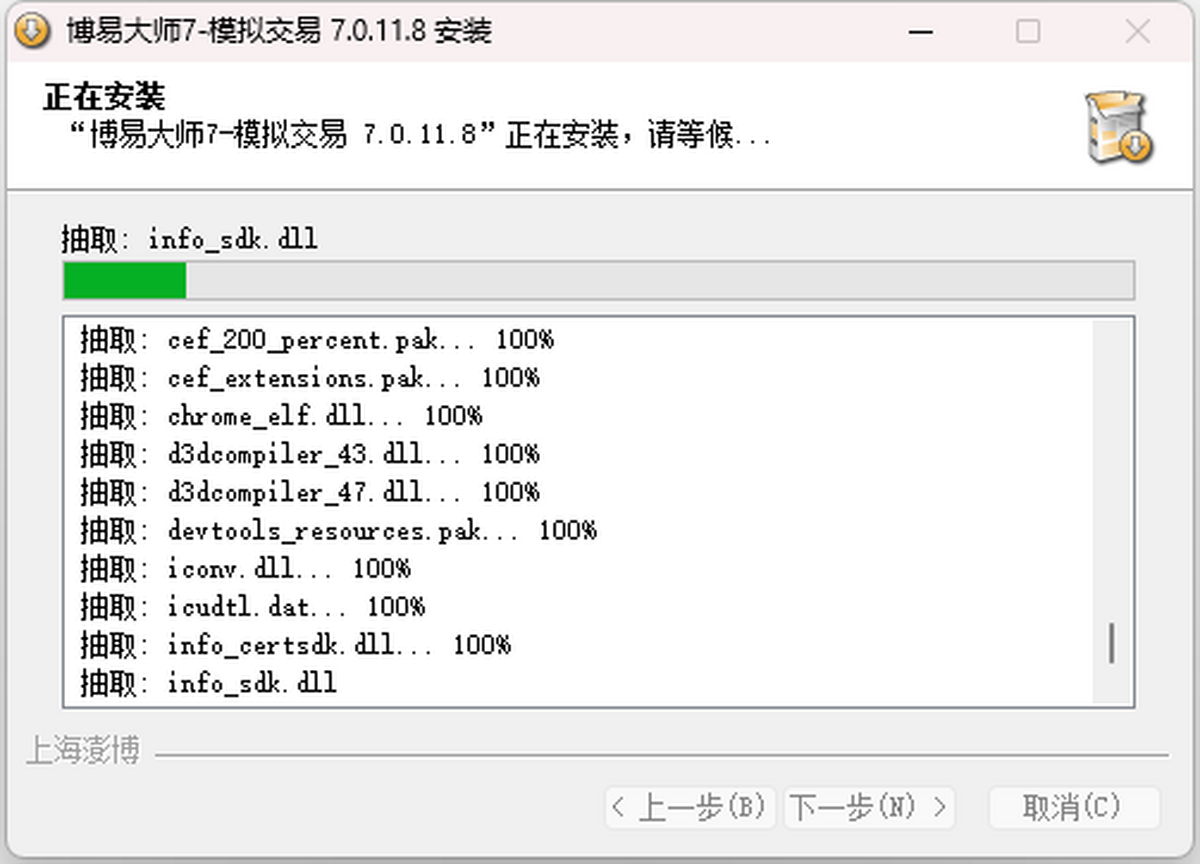Click the 上一步(B) back button
Viewport: 1200px width, 864px height.
689,807
